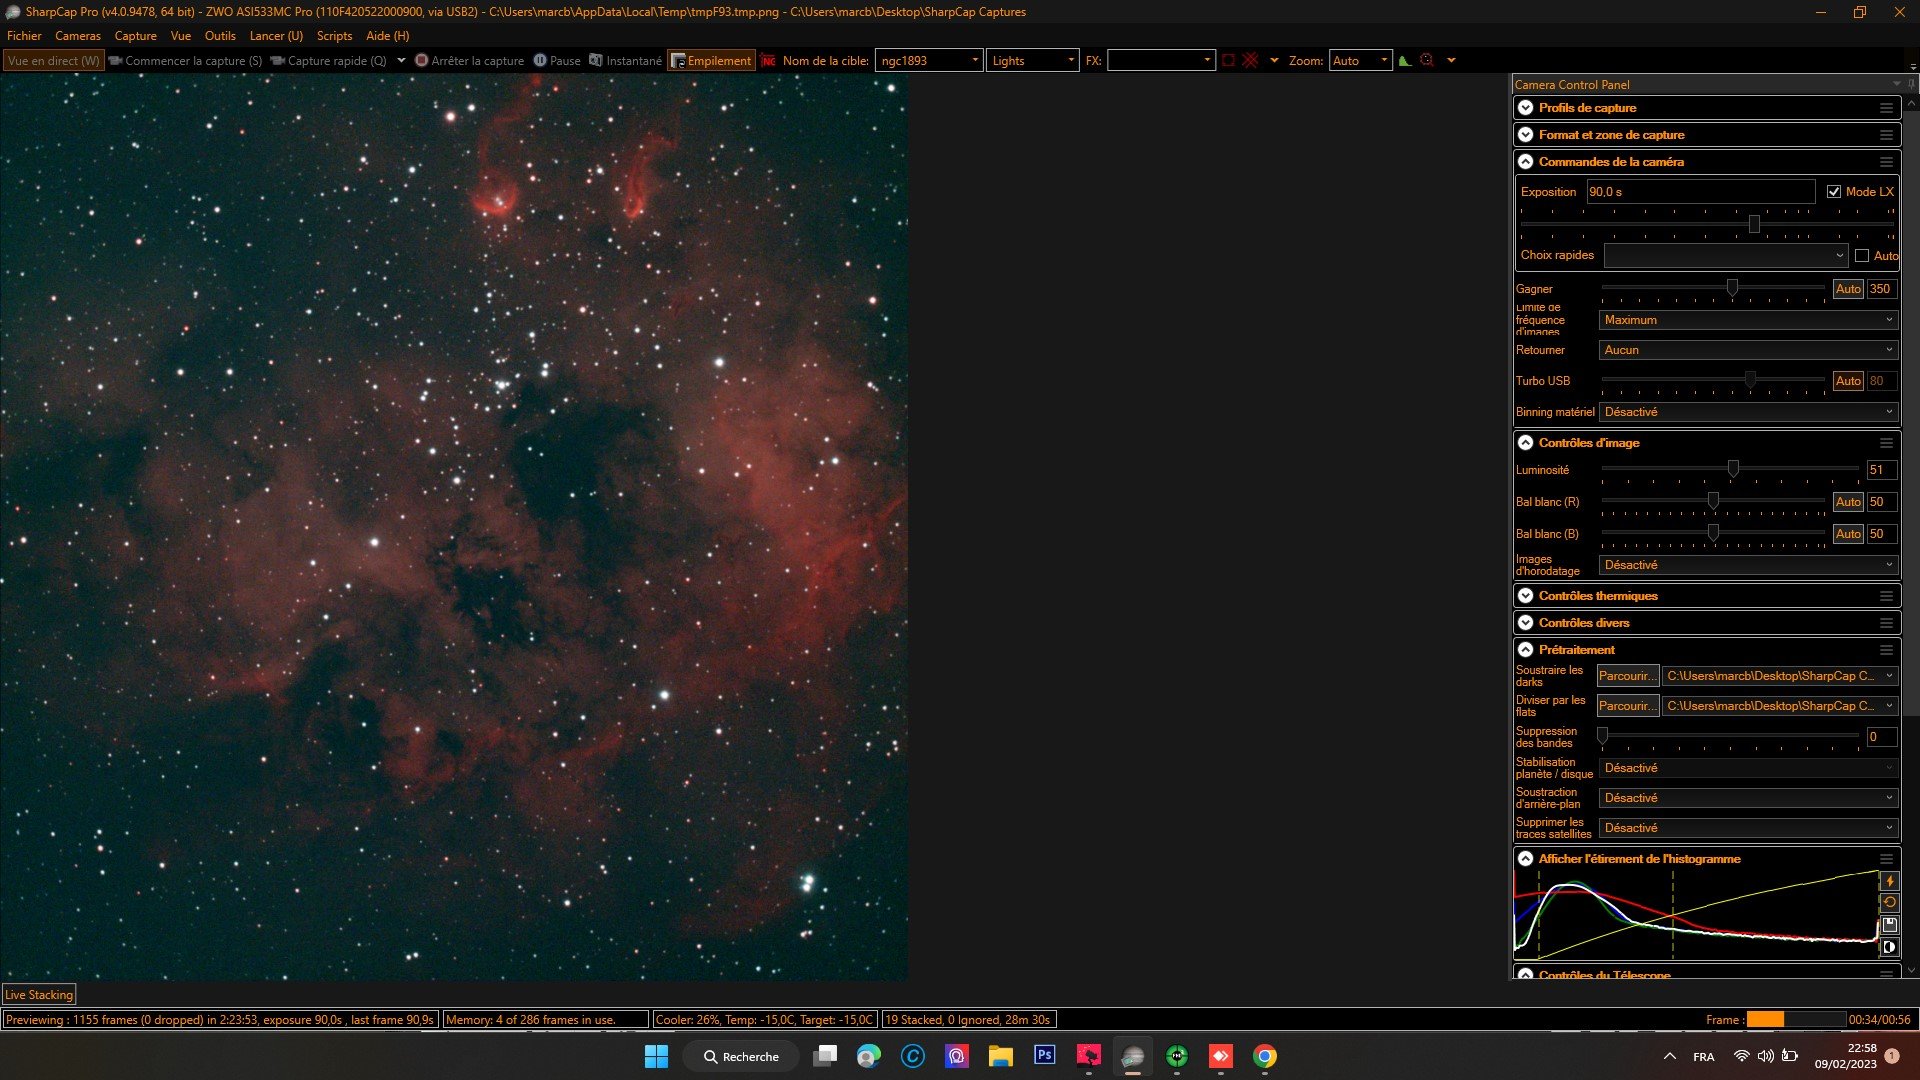This screenshot has height=1080, width=1920.
Task: Collapse the Contrôles d'image section
Action: click(1526, 443)
